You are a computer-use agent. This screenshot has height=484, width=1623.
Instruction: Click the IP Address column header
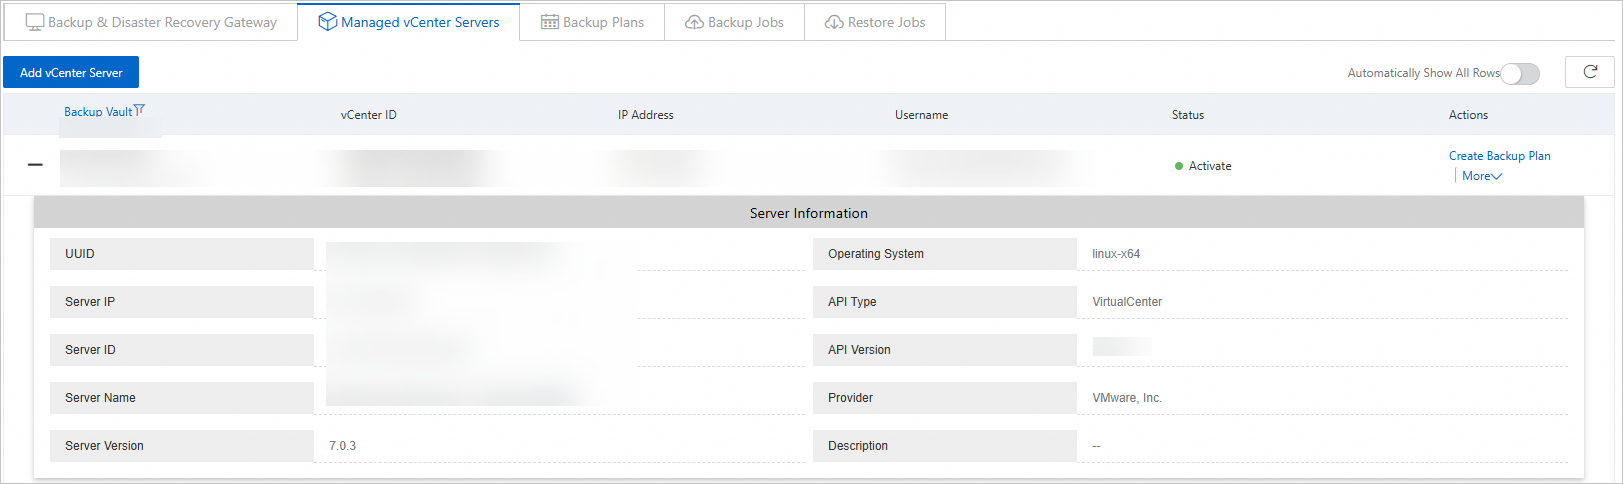645,115
